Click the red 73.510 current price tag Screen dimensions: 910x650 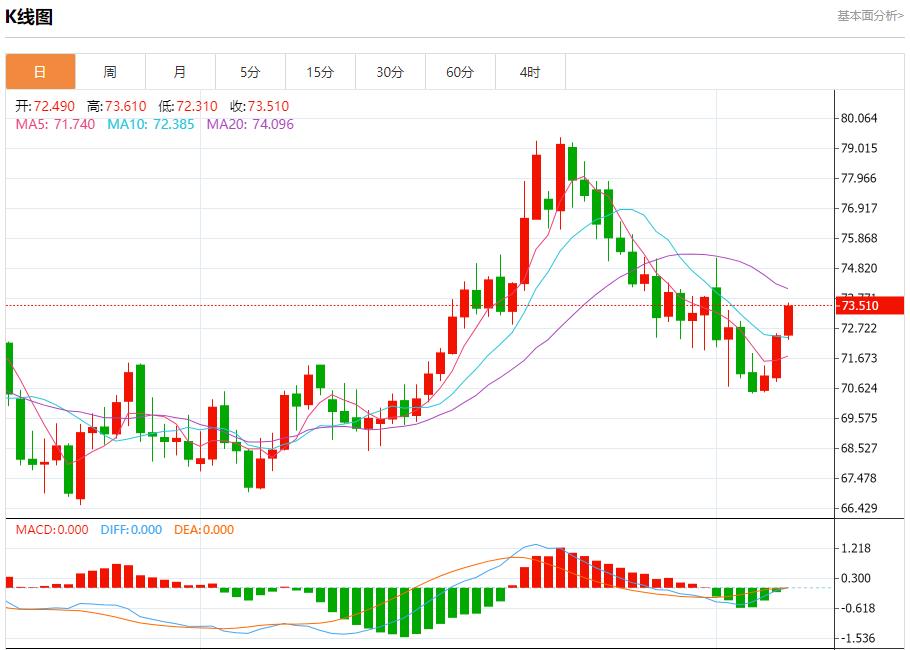860,306
